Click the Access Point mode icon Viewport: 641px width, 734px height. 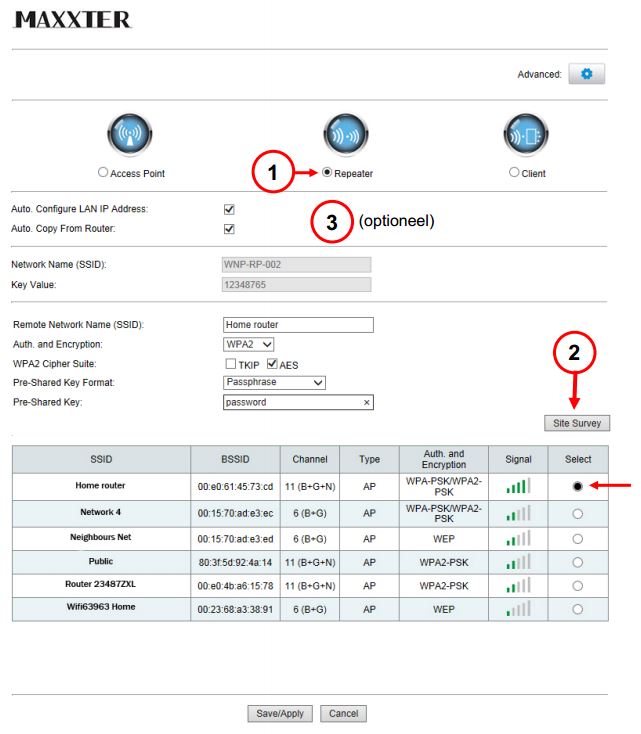[x=130, y=134]
